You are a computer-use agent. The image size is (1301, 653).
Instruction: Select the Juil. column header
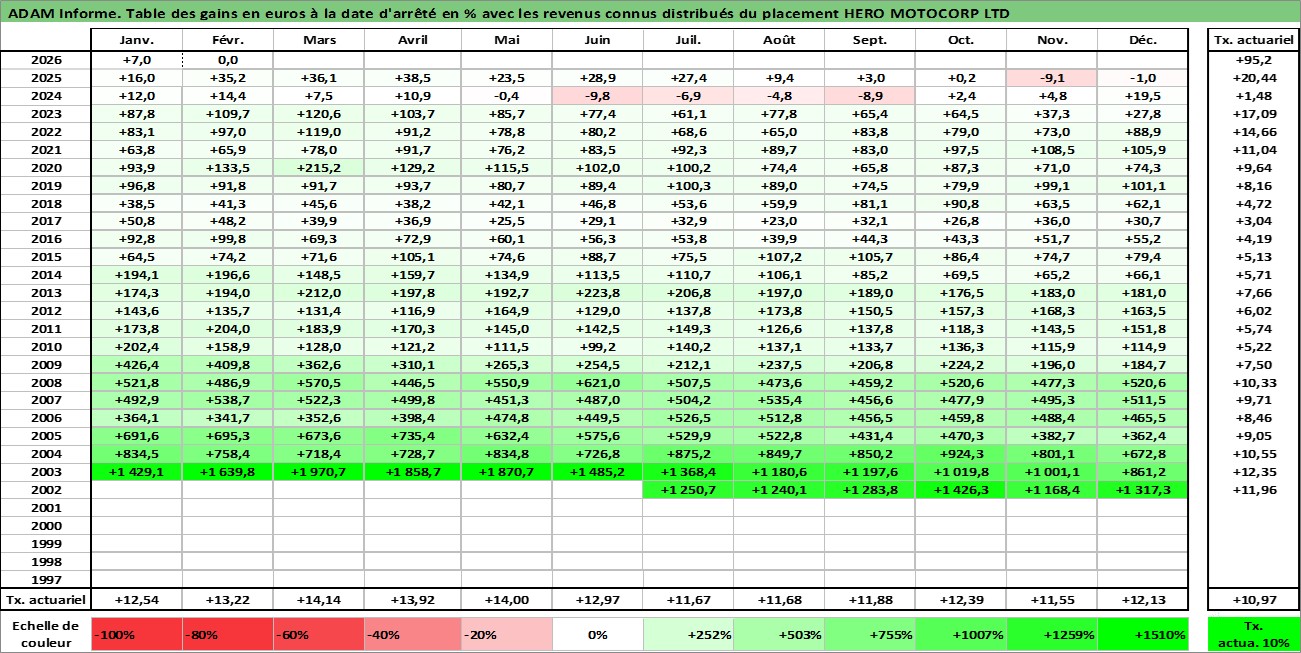(688, 40)
